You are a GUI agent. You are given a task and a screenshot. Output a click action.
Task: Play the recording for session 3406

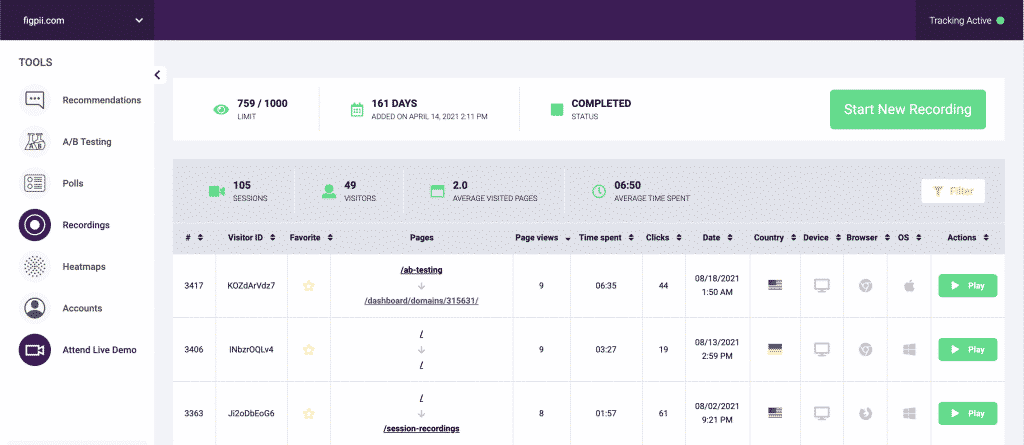click(x=967, y=349)
